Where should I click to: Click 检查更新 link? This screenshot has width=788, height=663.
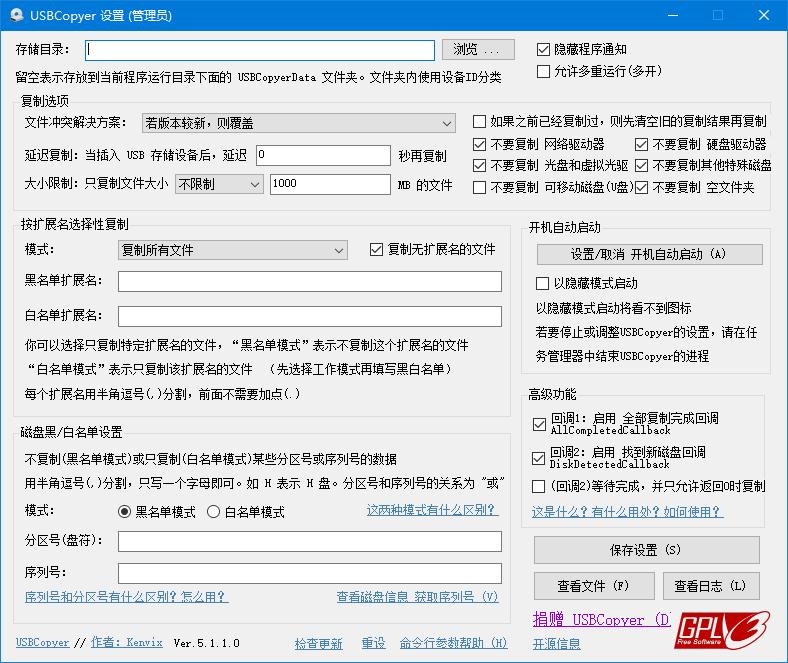[318, 643]
